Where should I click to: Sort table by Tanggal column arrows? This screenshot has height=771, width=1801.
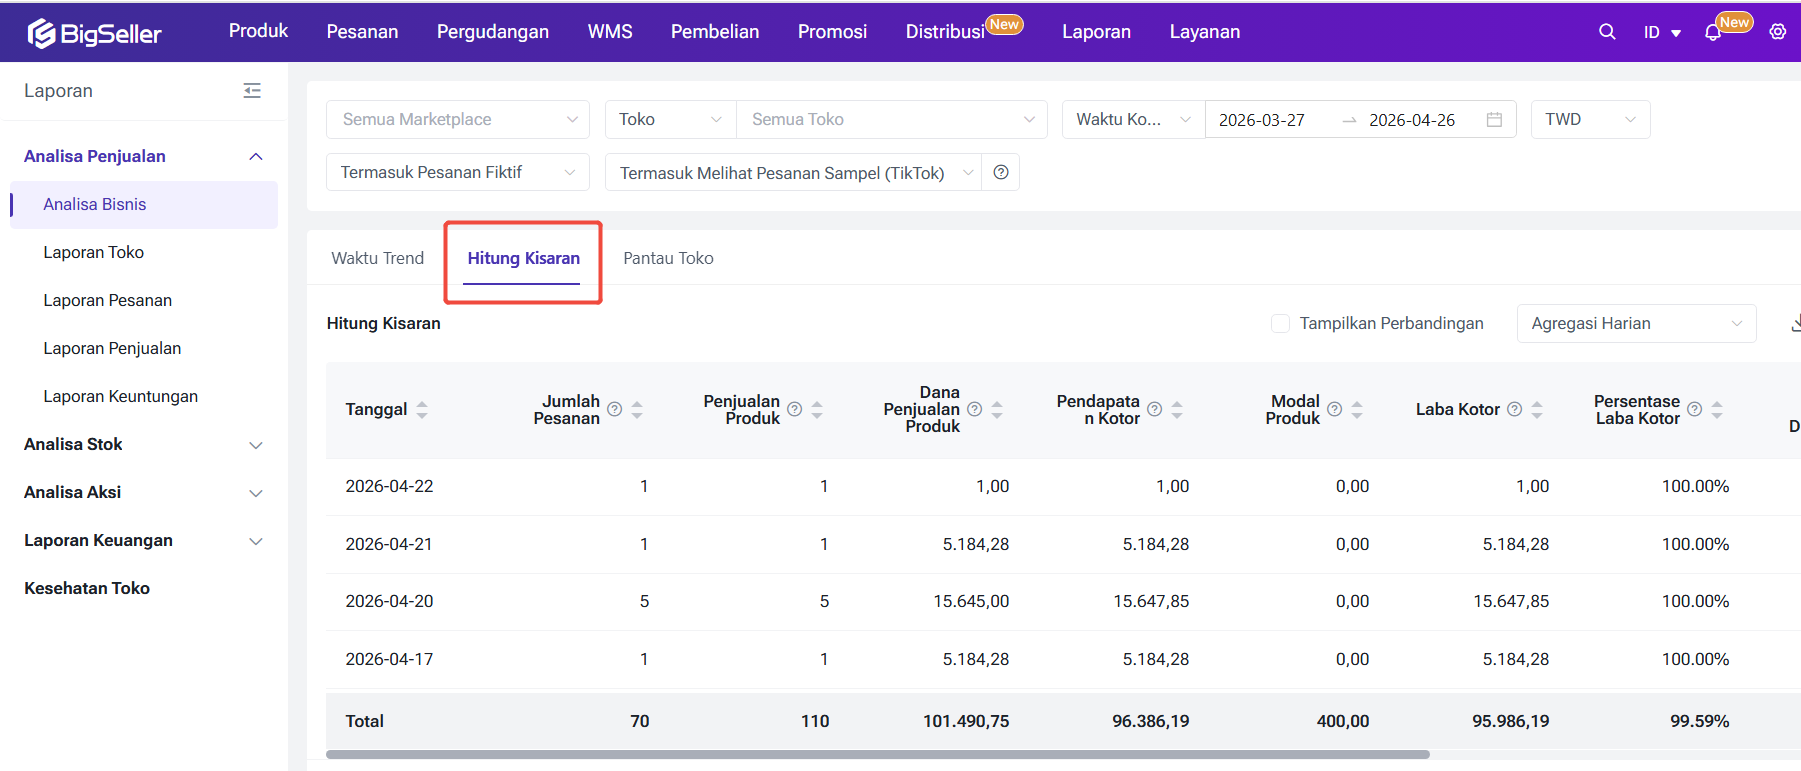422,409
